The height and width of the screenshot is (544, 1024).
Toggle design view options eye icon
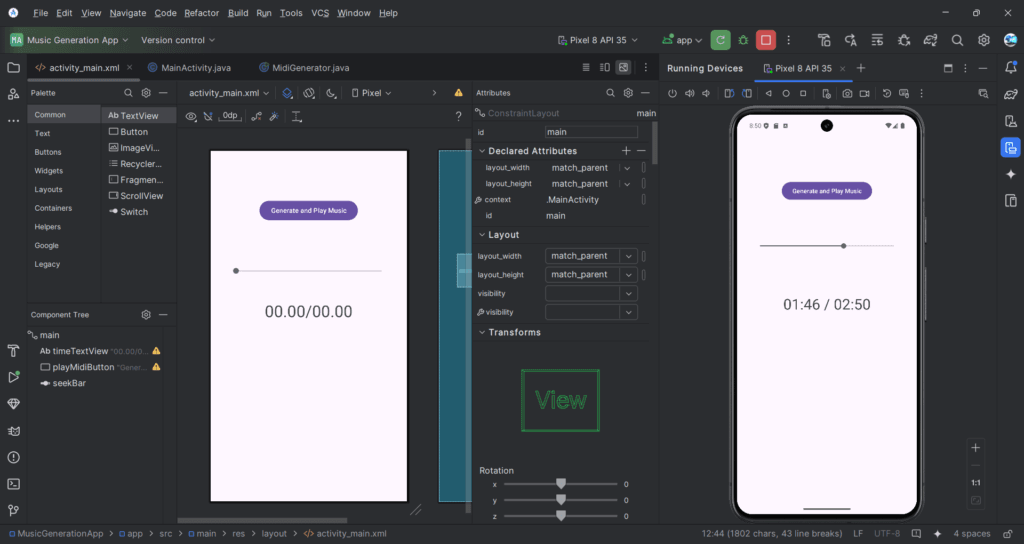point(191,116)
